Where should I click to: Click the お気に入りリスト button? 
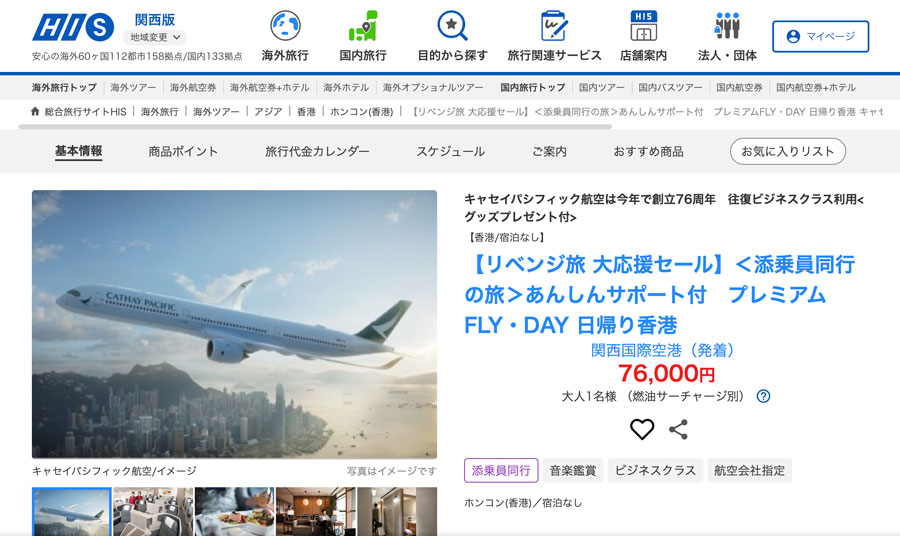[x=788, y=152]
